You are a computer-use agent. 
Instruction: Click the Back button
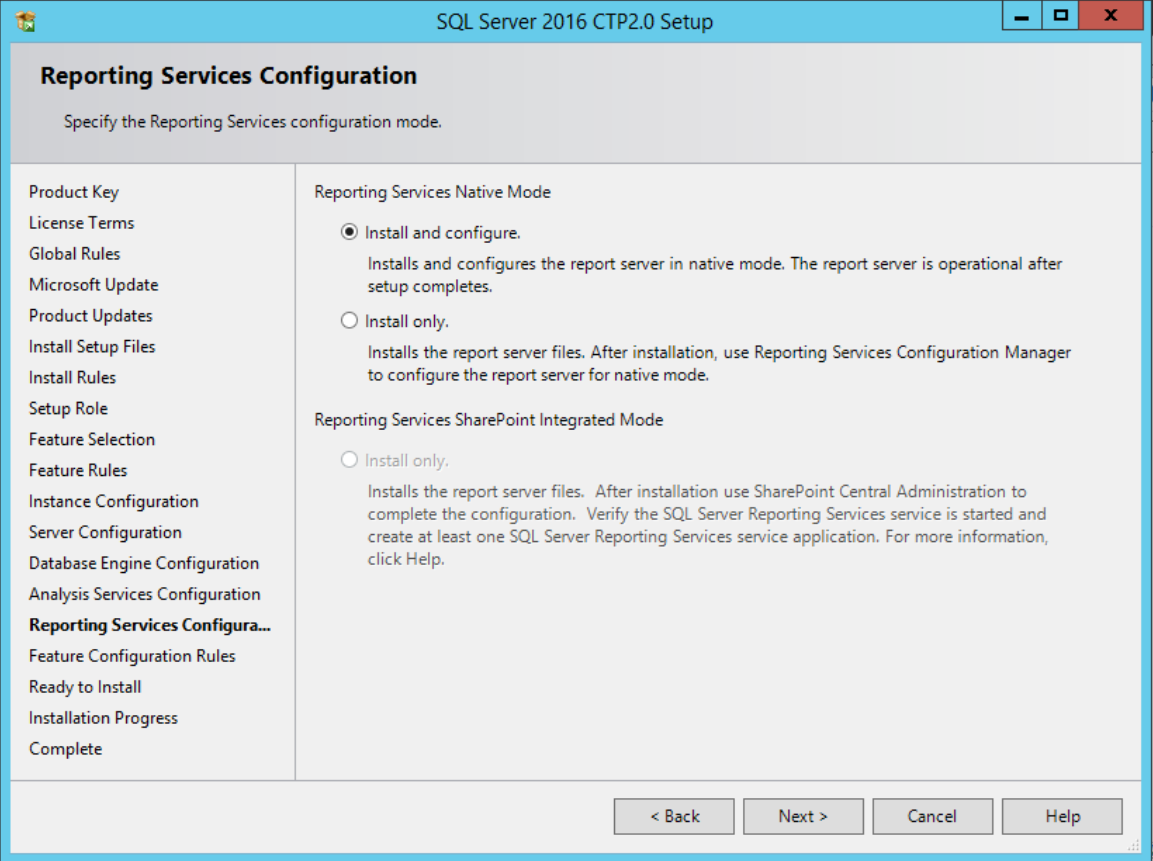tap(674, 816)
